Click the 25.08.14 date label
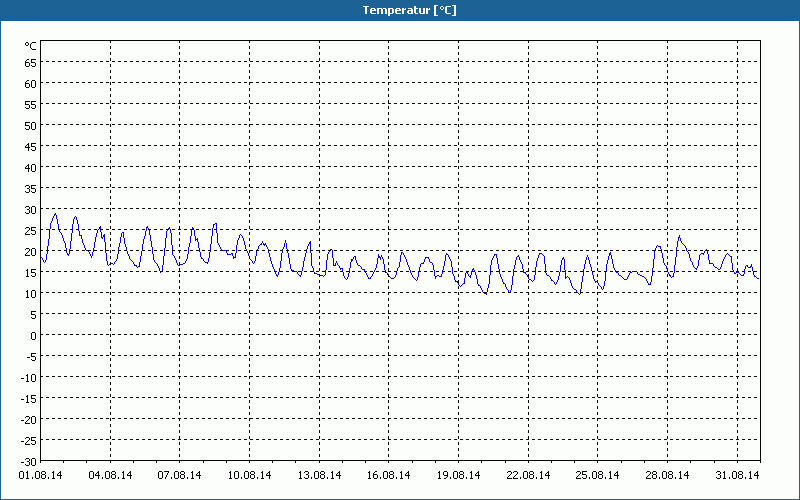 click(x=598, y=476)
